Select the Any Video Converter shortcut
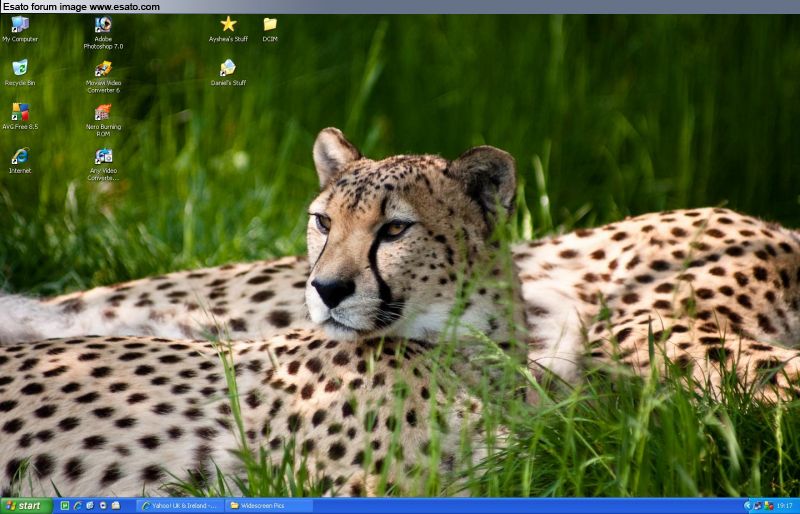Screen dimensions: 800x514 [x=103, y=165]
